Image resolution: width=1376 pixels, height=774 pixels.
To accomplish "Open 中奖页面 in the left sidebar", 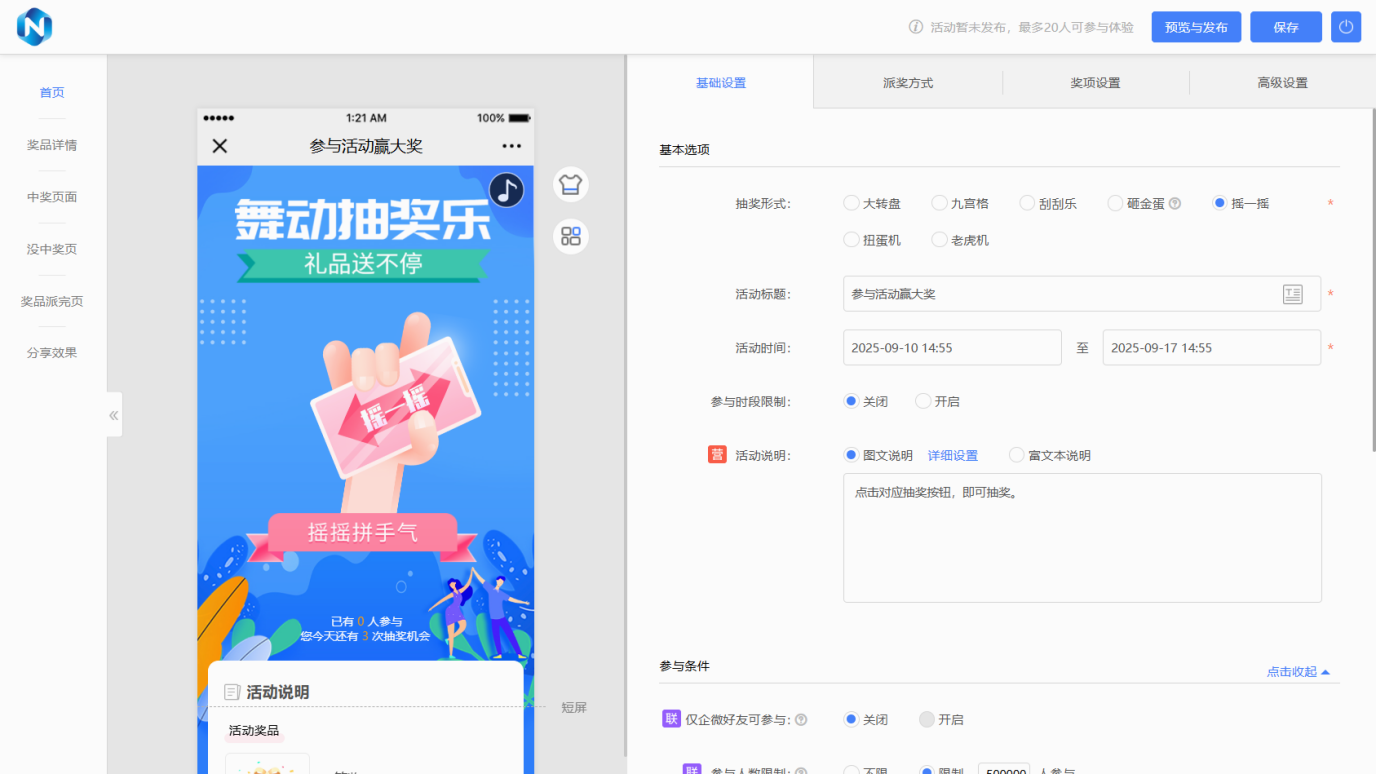I will pyautogui.click(x=51, y=196).
